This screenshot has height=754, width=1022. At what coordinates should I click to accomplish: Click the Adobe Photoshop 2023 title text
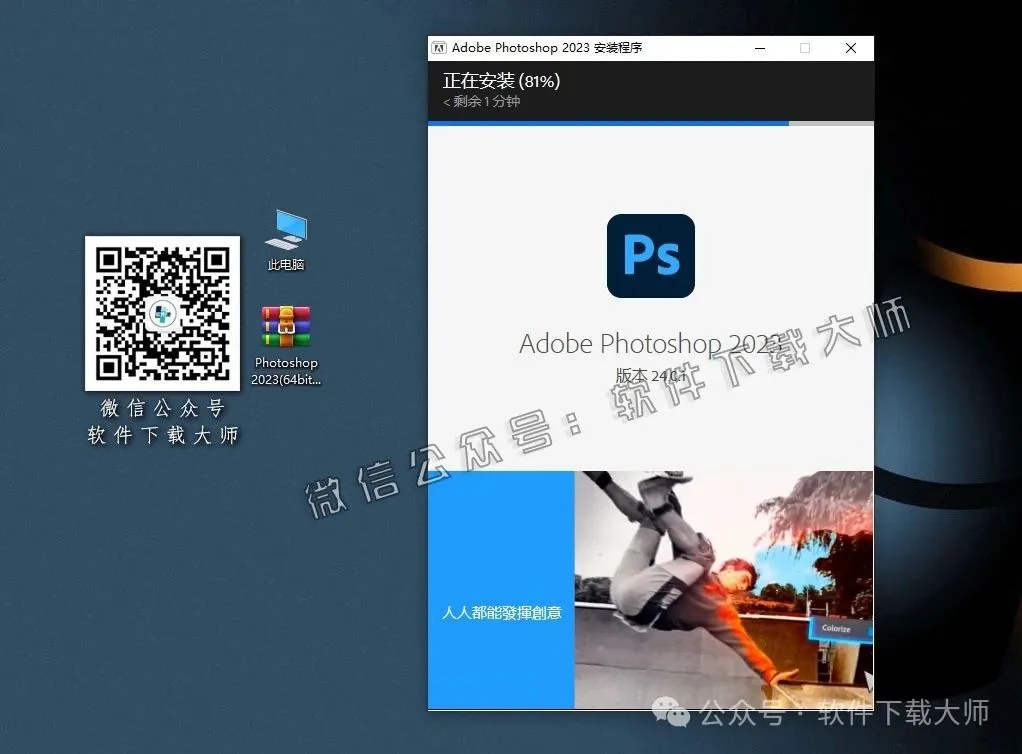(x=650, y=343)
